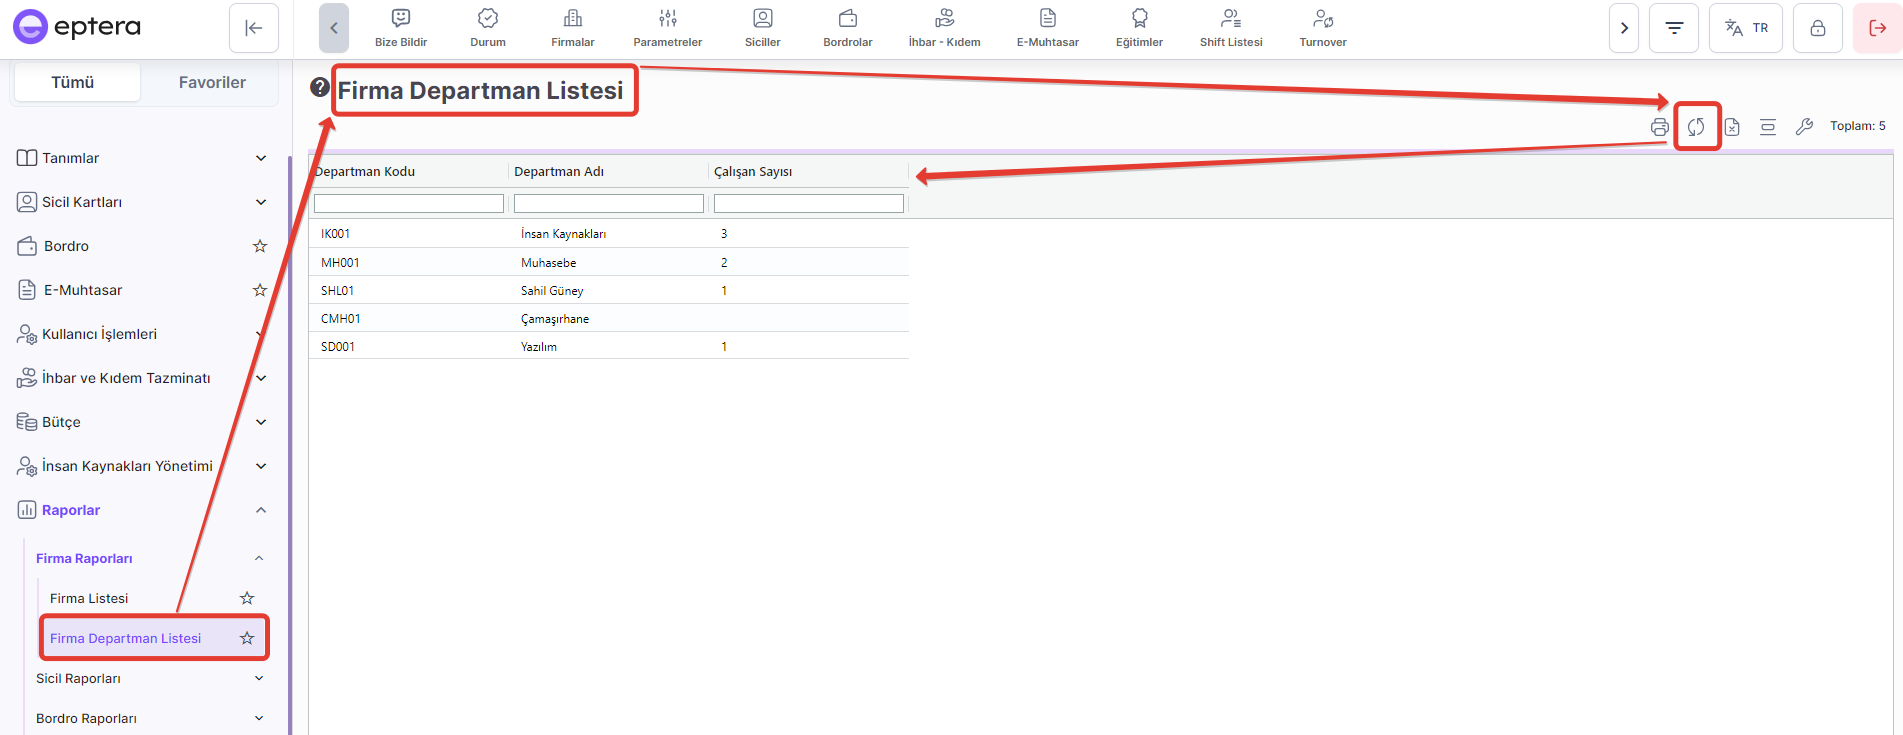Click the Departman Adı filter field
The width and height of the screenshot is (1903, 735).
coord(608,203)
